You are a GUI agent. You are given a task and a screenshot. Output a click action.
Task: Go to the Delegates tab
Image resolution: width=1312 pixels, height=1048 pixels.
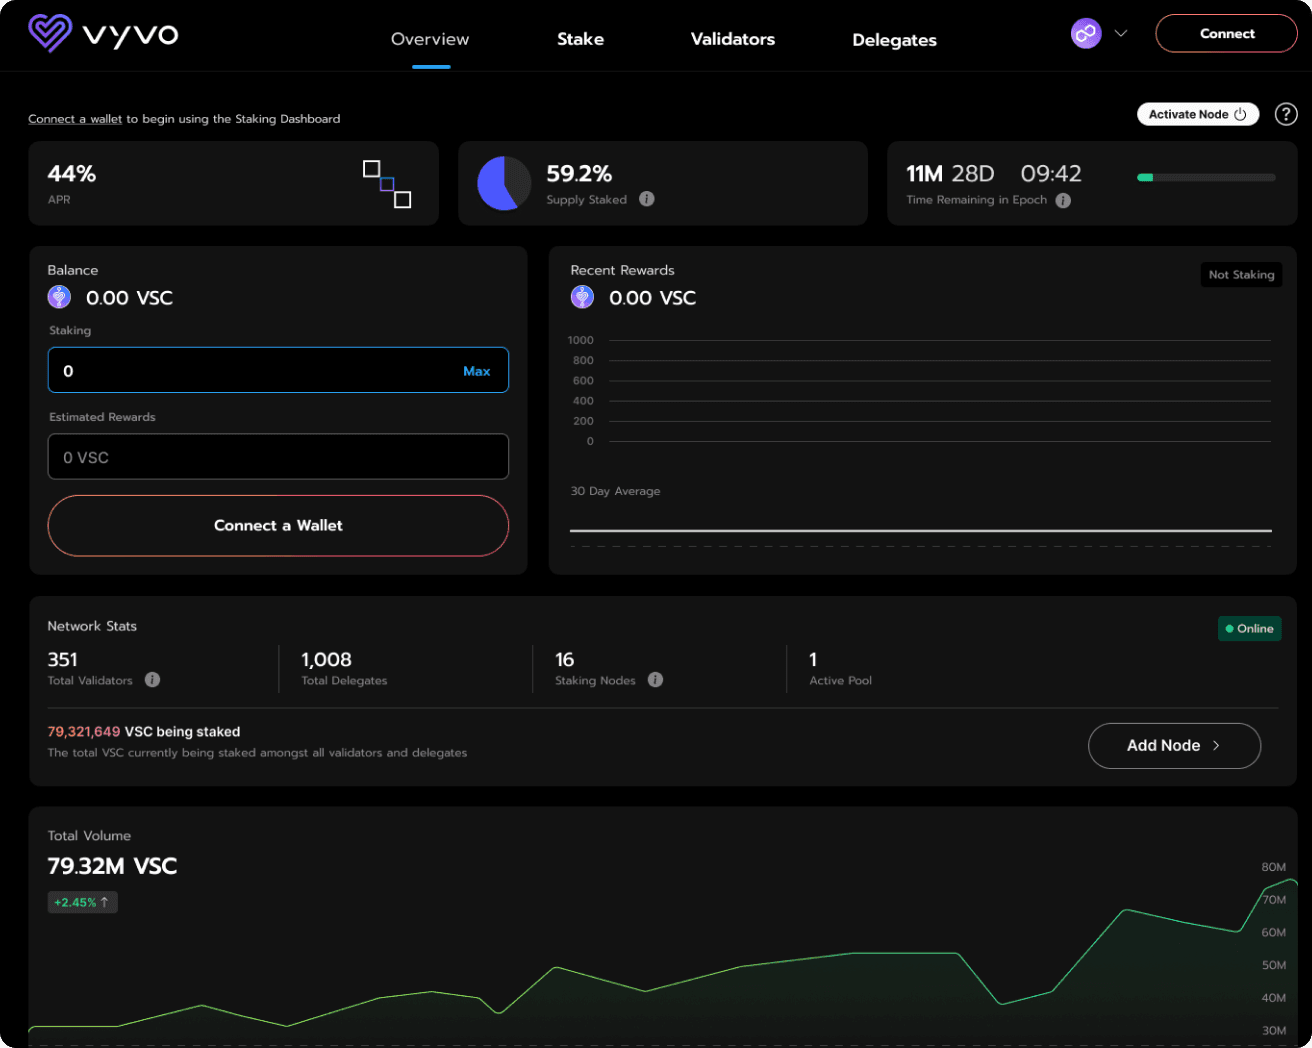point(894,40)
